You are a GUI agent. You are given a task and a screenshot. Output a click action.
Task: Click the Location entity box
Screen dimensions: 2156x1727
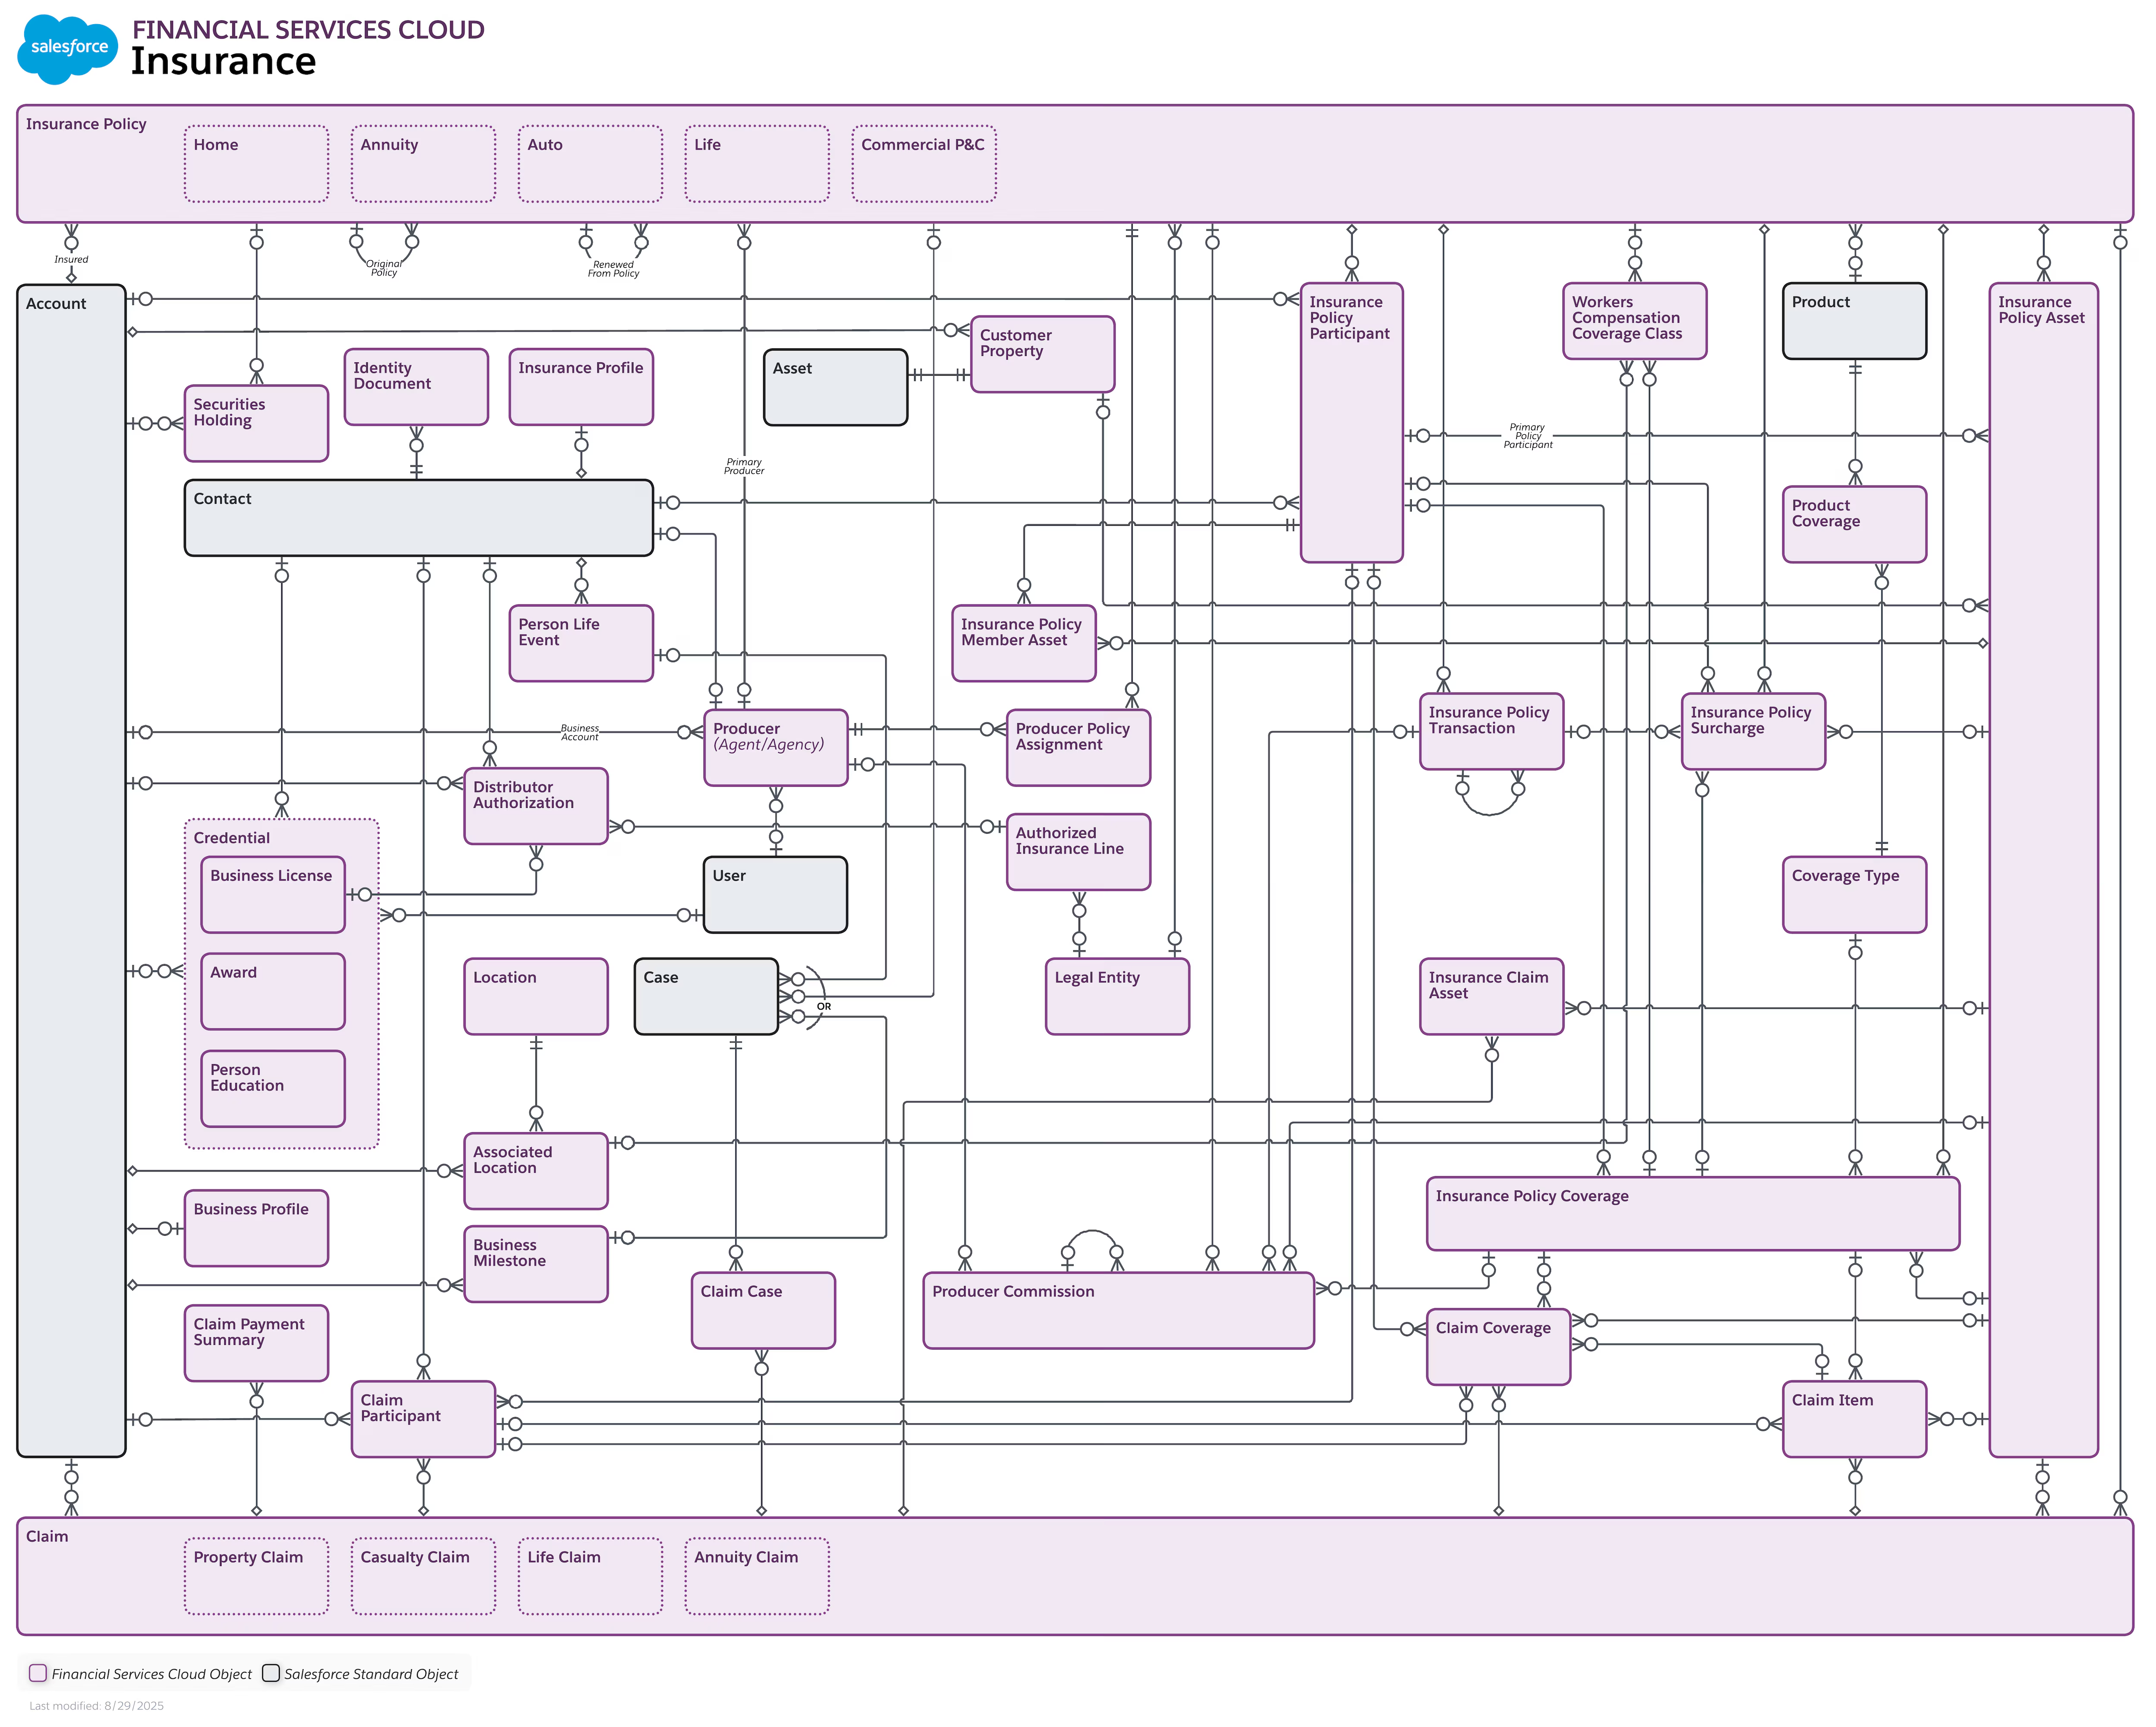pyautogui.click(x=536, y=997)
